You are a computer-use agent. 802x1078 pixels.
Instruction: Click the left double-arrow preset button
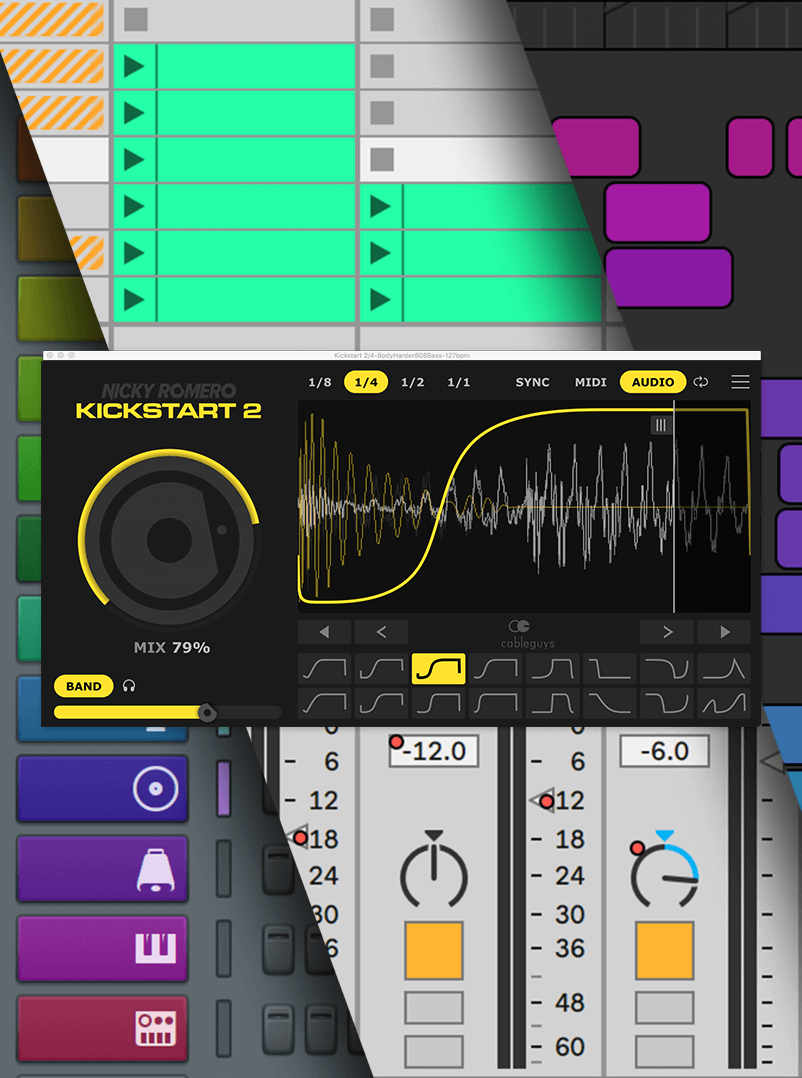(x=323, y=632)
